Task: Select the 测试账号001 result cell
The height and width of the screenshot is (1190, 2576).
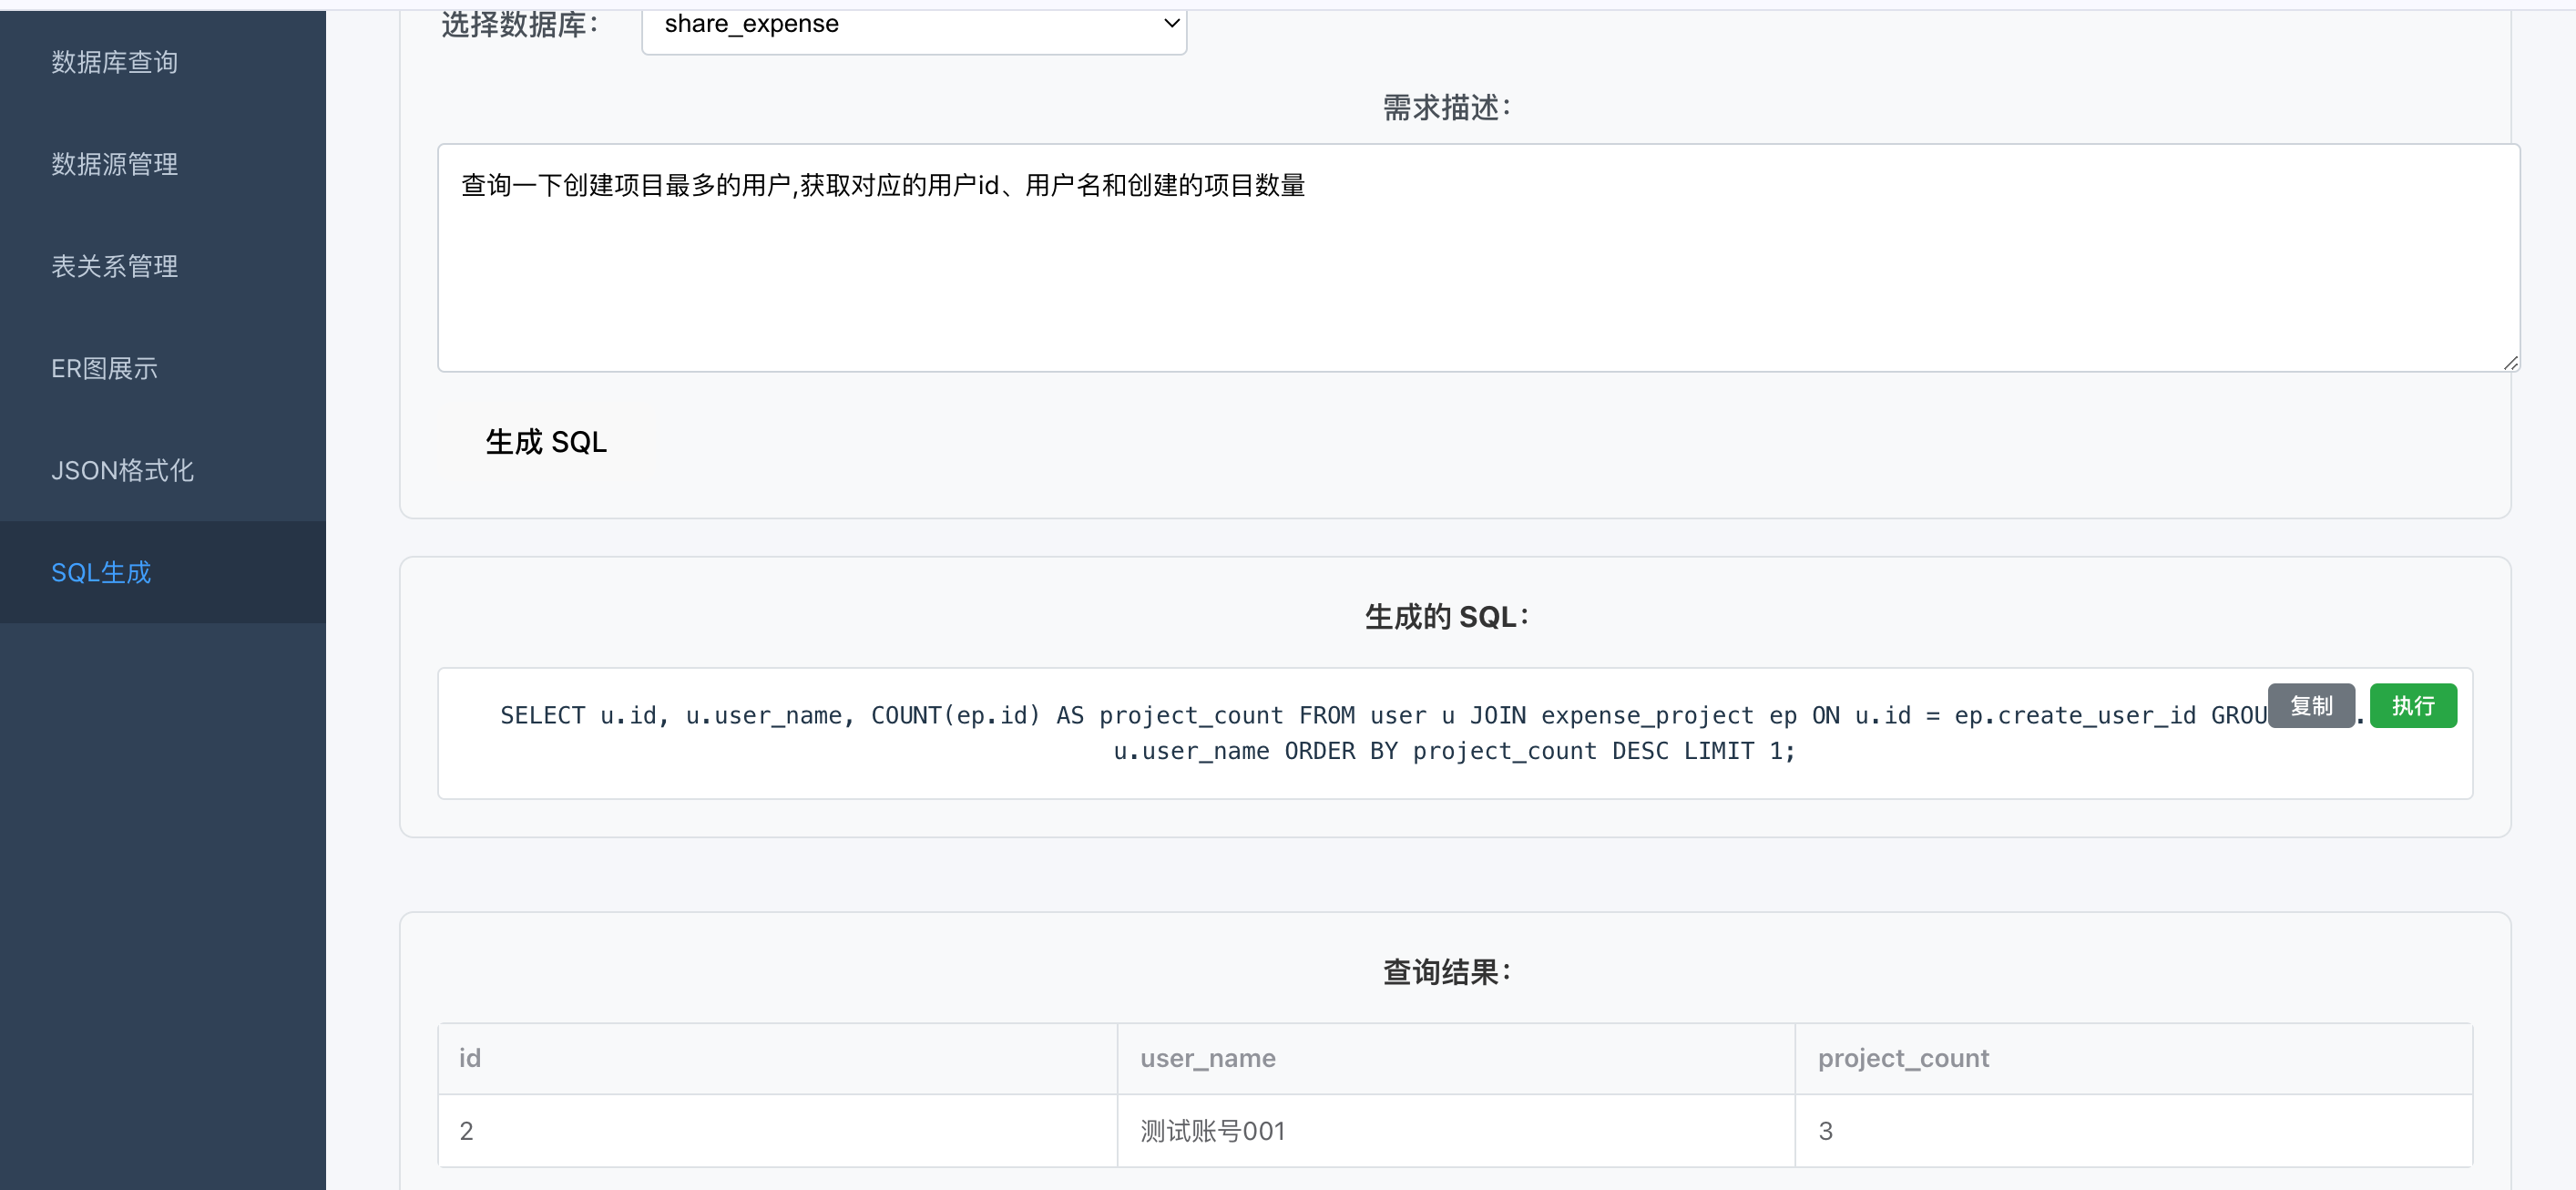Action: 1212,1131
